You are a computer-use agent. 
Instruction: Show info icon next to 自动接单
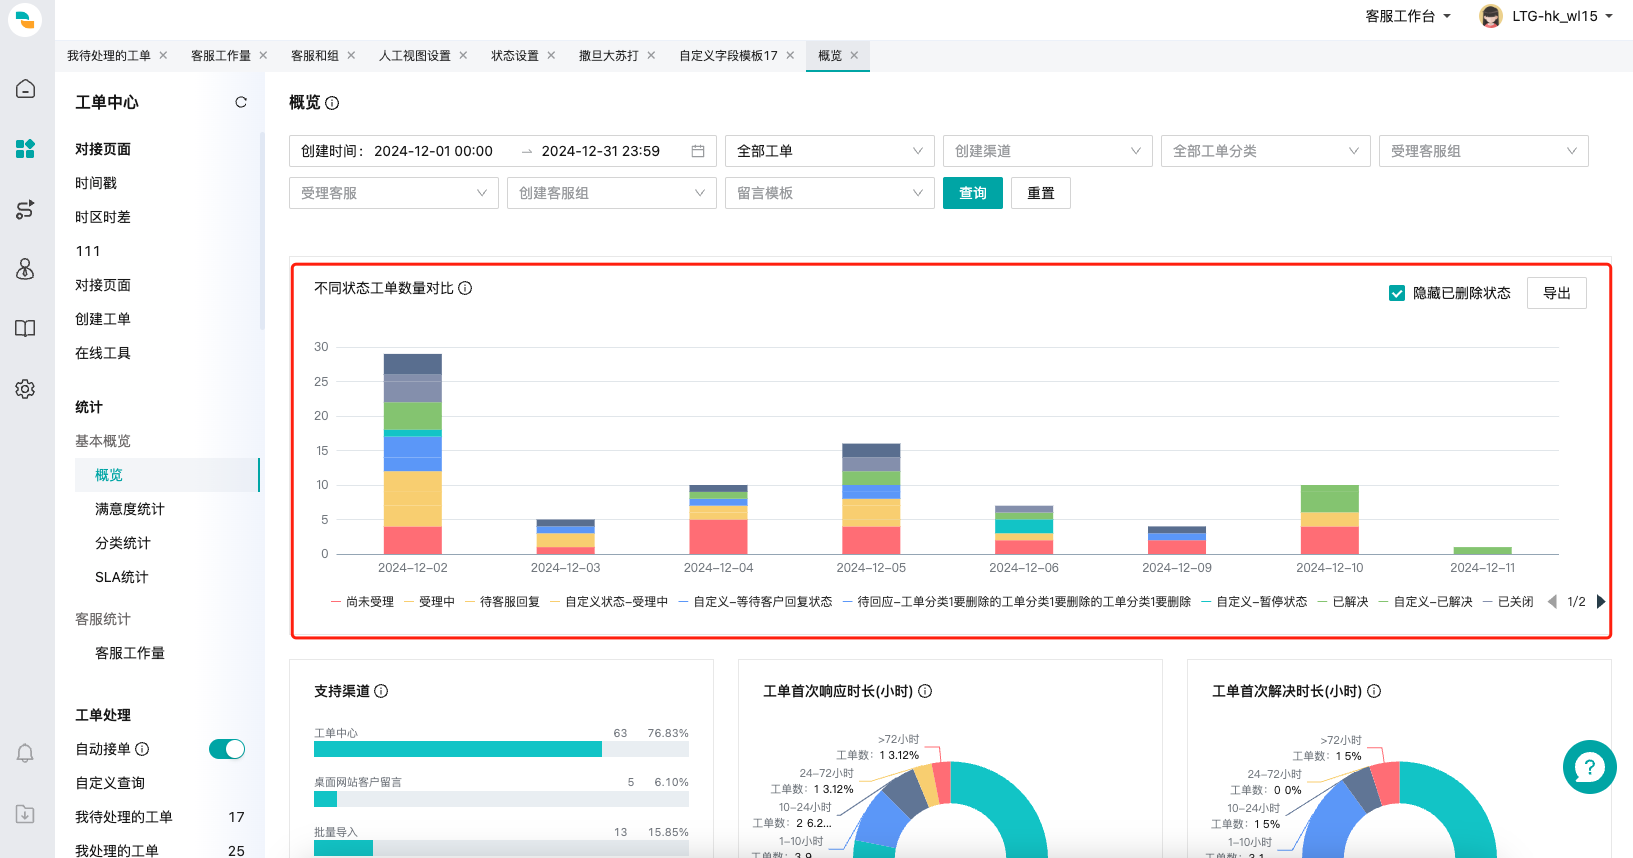pos(142,749)
